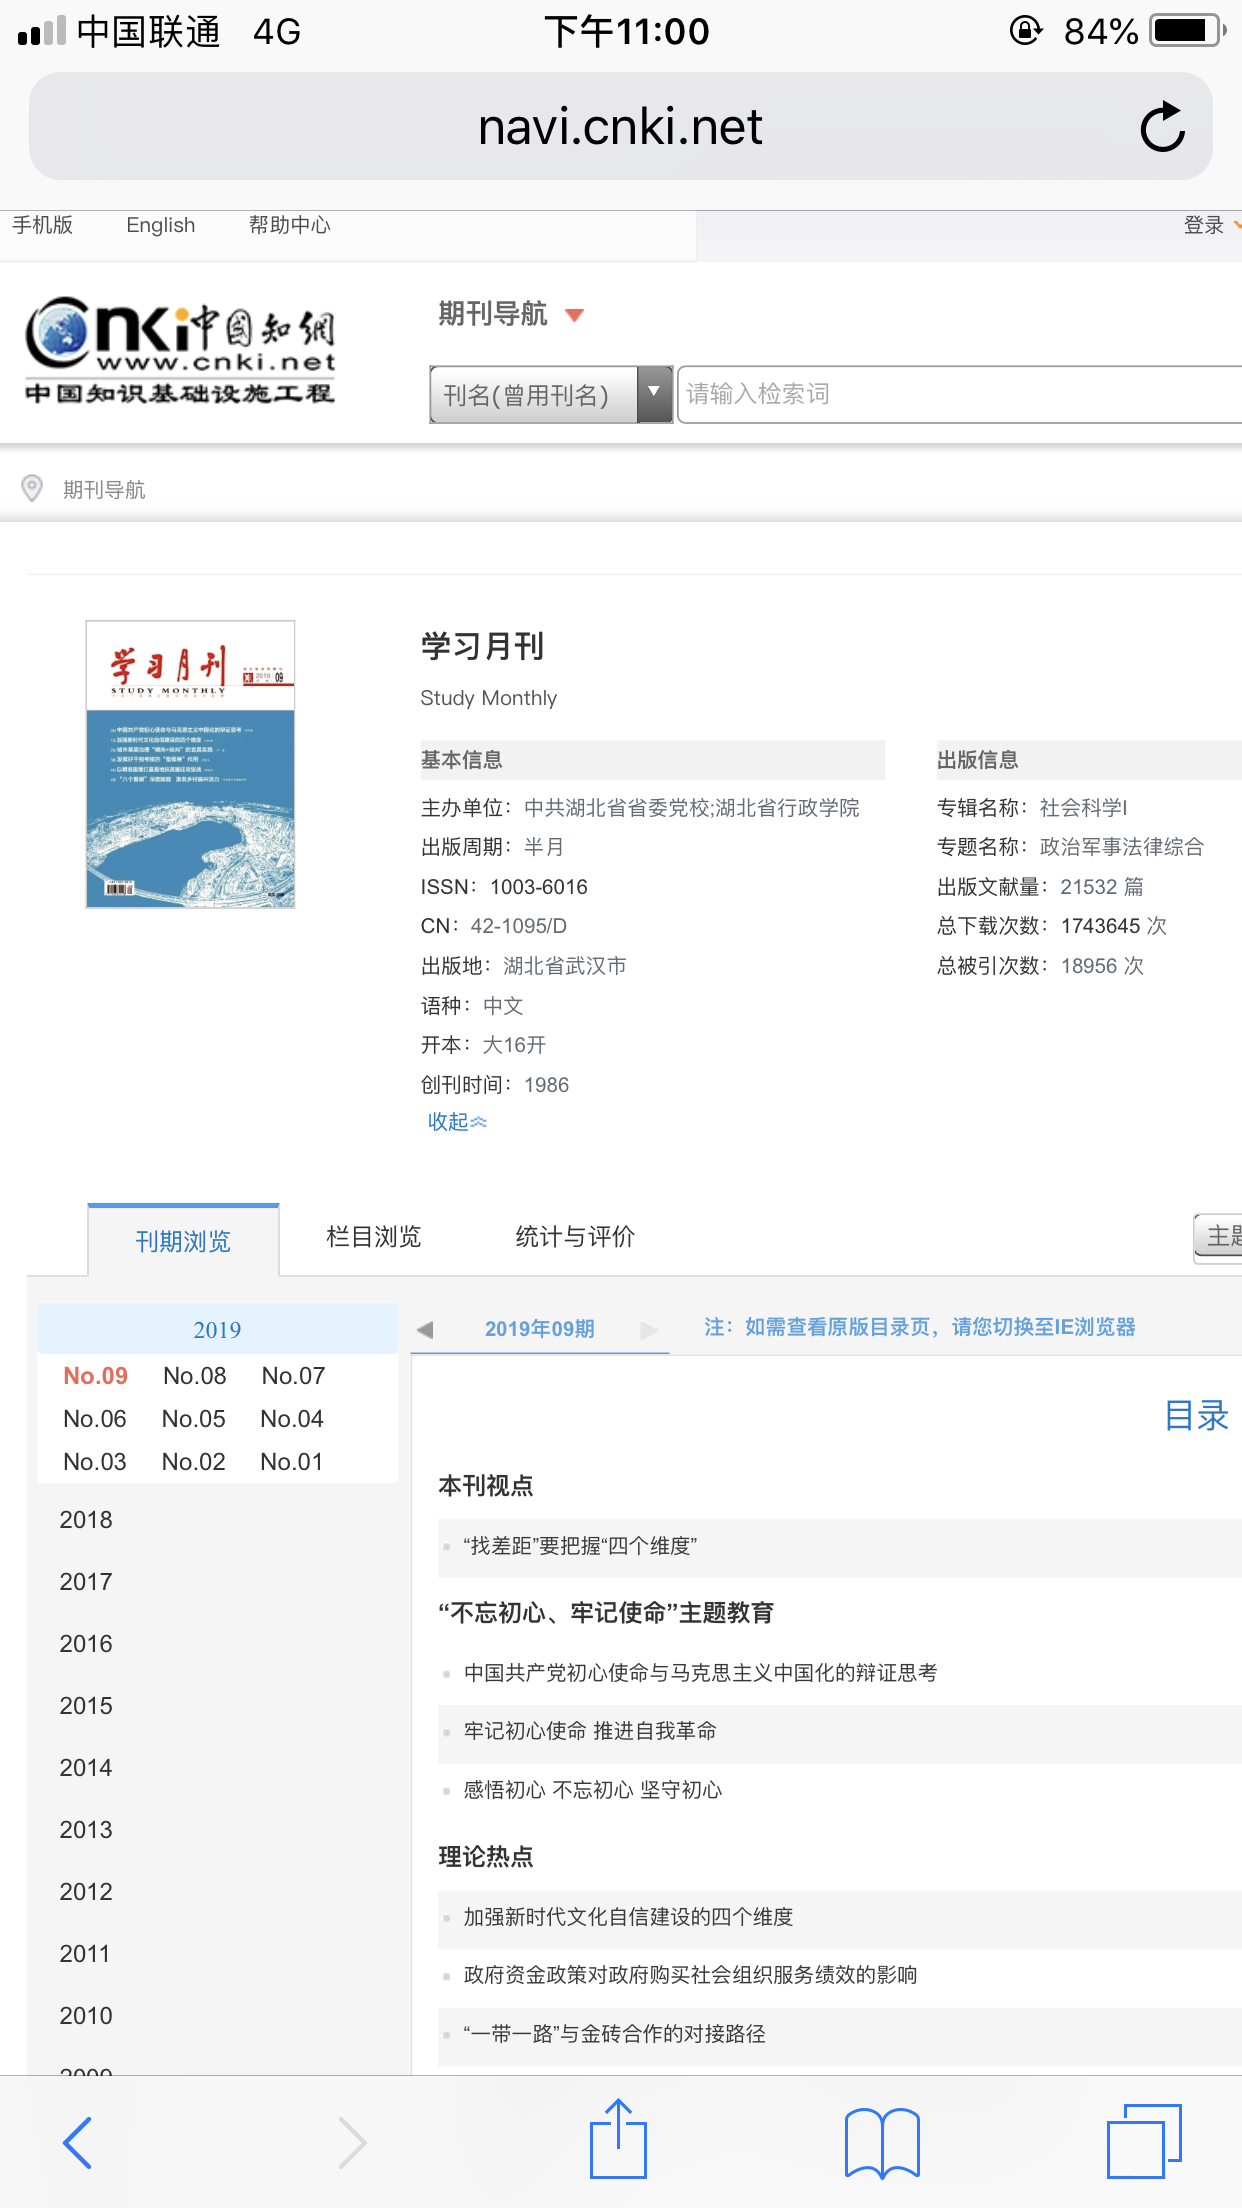The height and width of the screenshot is (2208, 1242).
Task: Select issue No.08
Action: click(x=195, y=1376)
